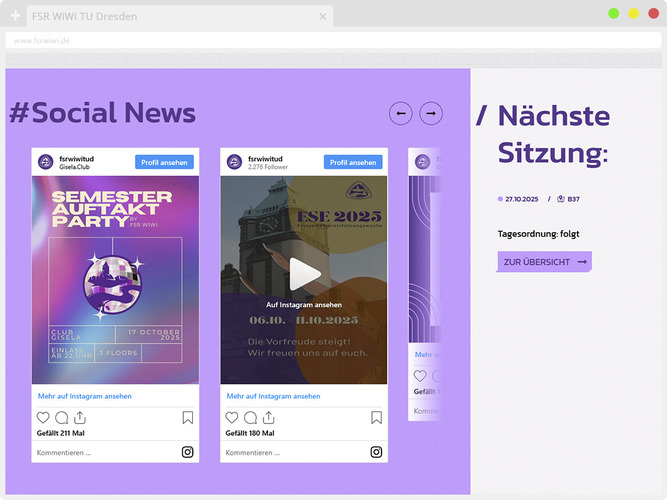This screenshot has width=667, height=500.
Task: Click Instagram logo under ESE 2025 post
Action: coord(376,452)
